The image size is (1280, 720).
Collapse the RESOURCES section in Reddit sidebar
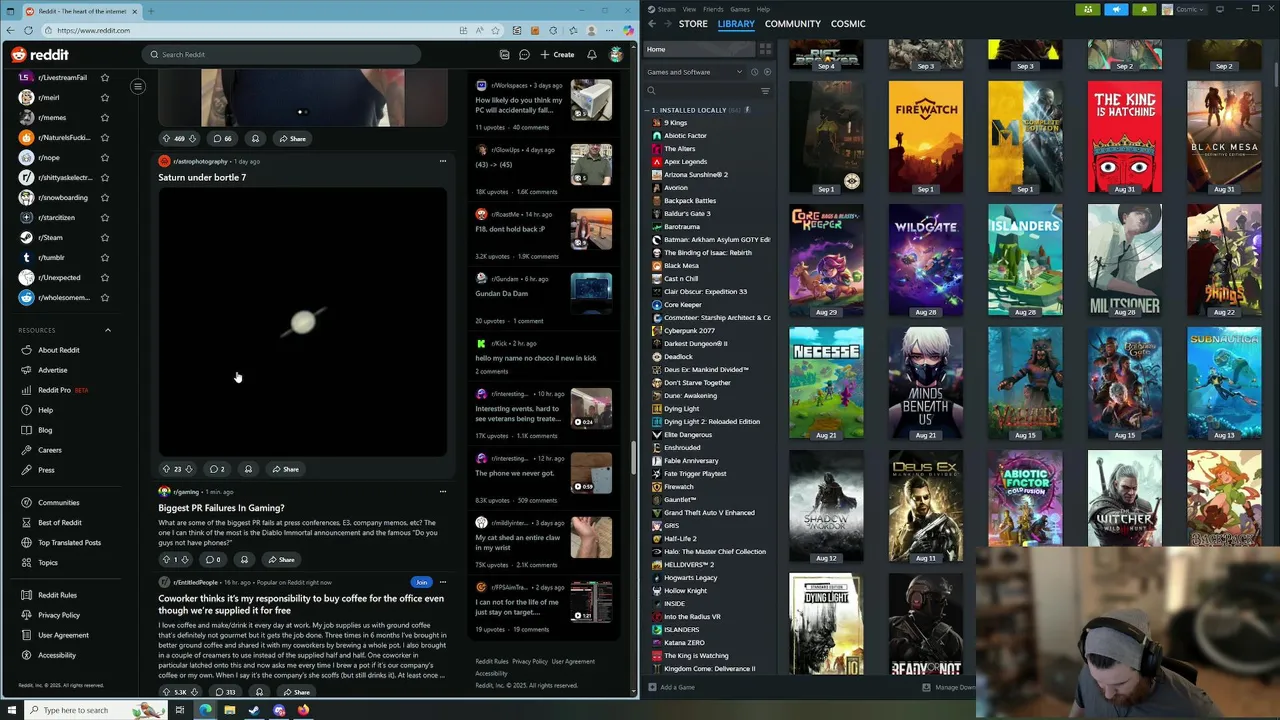point(108,330)
